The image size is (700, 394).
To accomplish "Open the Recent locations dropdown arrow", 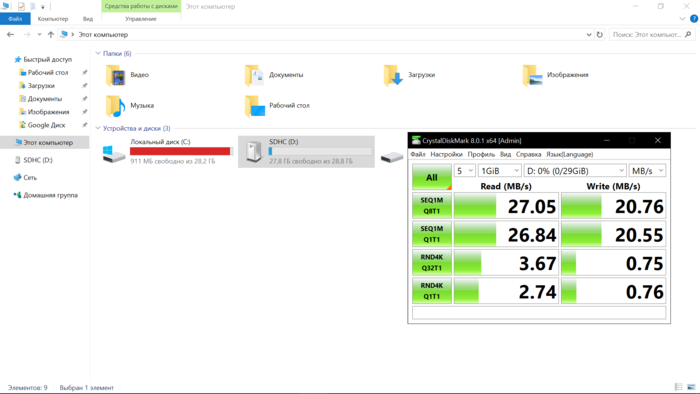I will [39, 34].
